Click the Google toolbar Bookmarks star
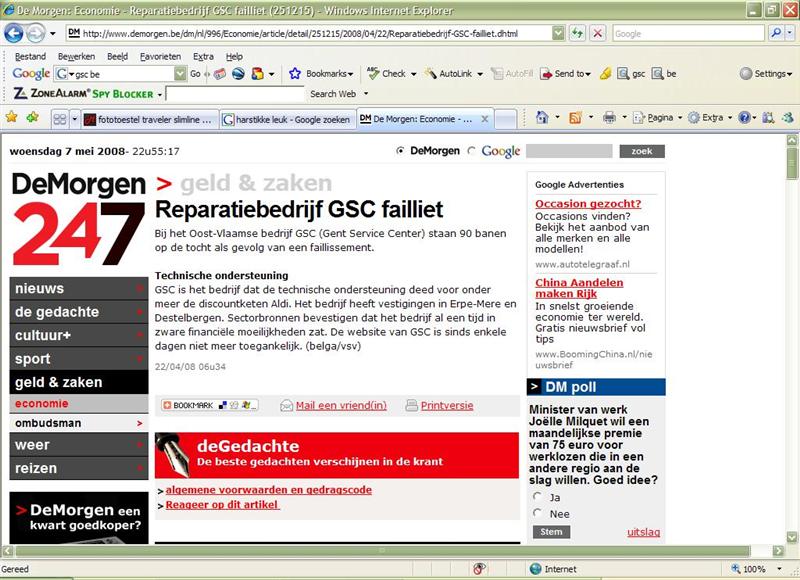Screen dimensions: 800x580 (x=294, y=73)
